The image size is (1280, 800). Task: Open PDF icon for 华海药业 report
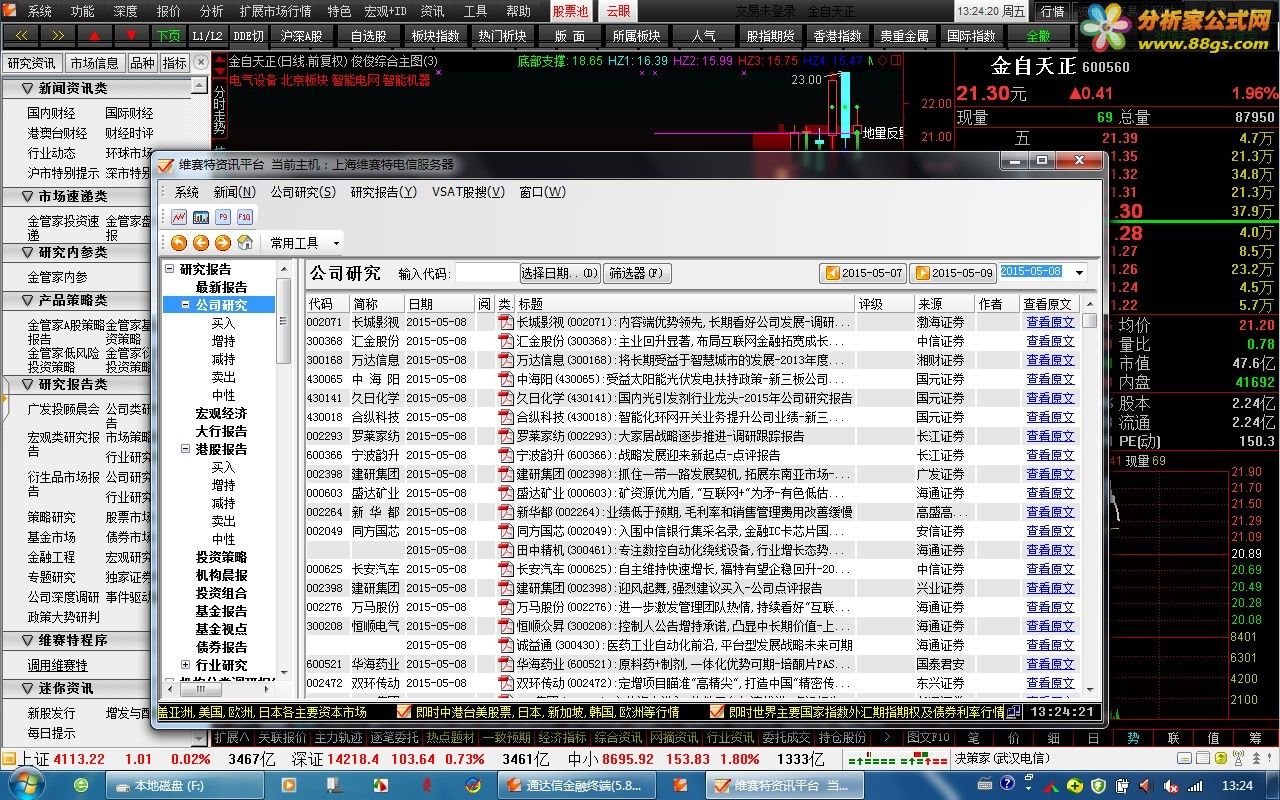coord(506,664)
